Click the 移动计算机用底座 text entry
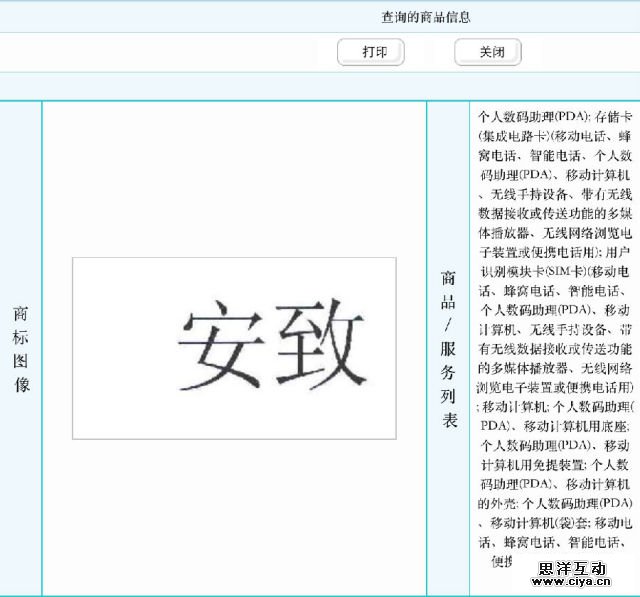This screenshot has width=640, height=597. click(x=577, y=426)
